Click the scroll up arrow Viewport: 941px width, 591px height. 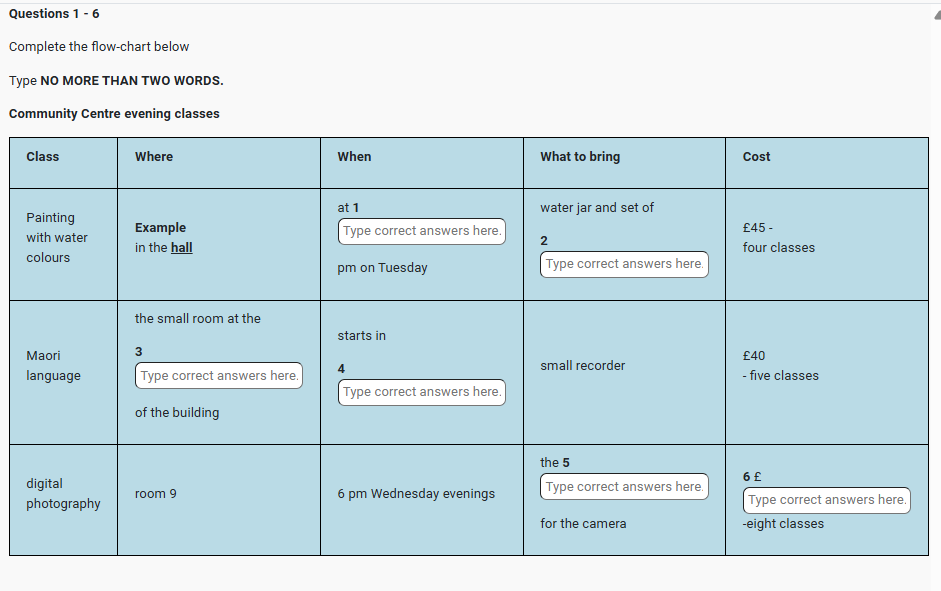tap(935, 15)
